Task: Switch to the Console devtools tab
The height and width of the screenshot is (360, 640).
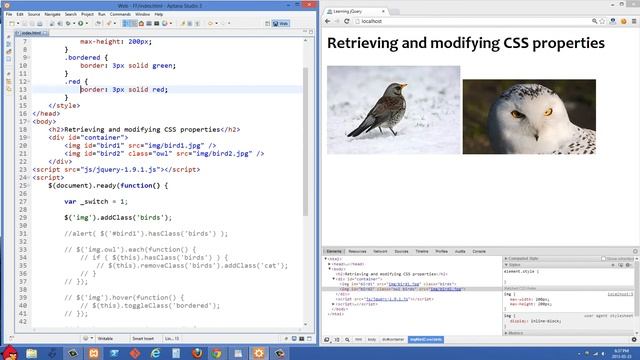Action: [x=479, y=251]
